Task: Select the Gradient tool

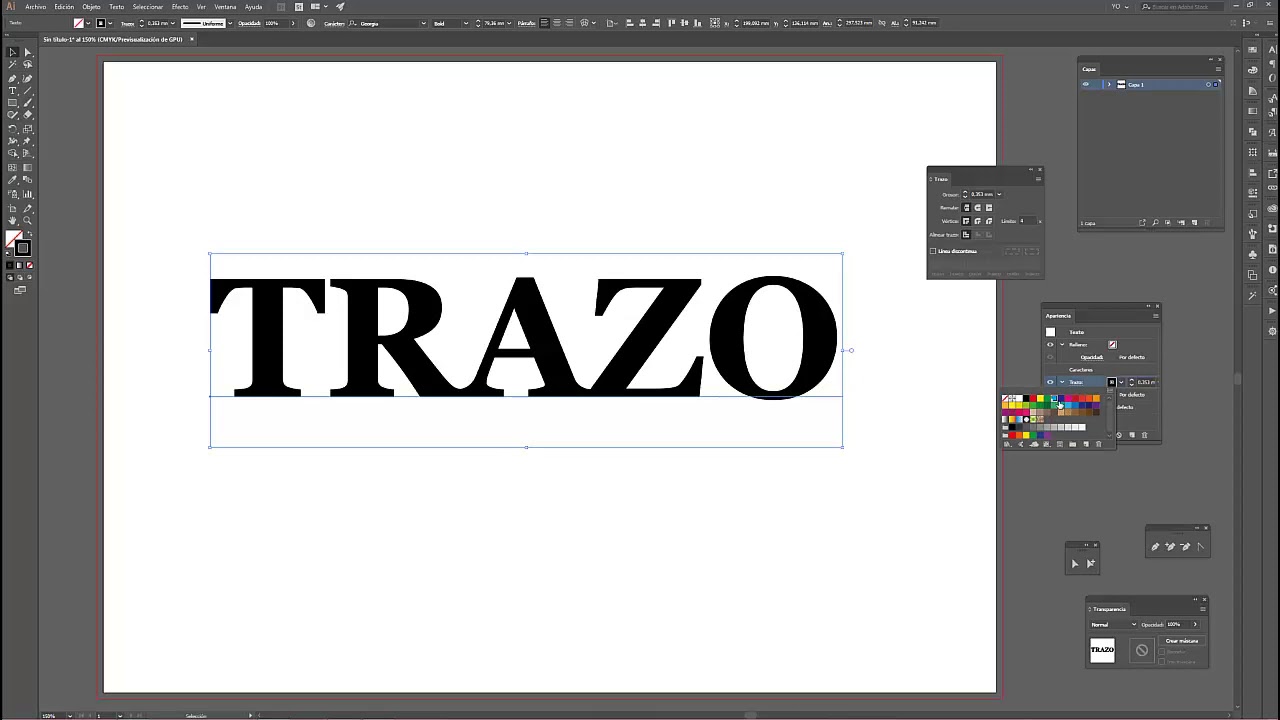Action: [27, 167]
